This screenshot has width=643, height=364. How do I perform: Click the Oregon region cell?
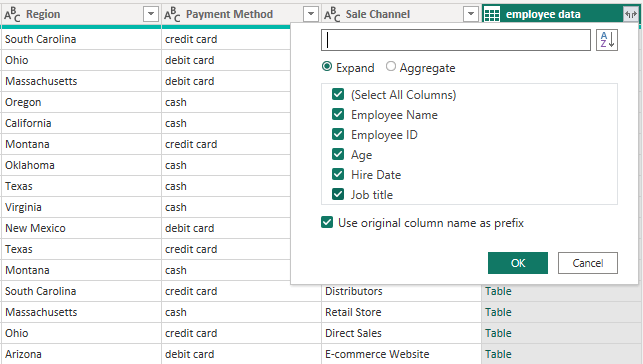click(x=81, y=102)
